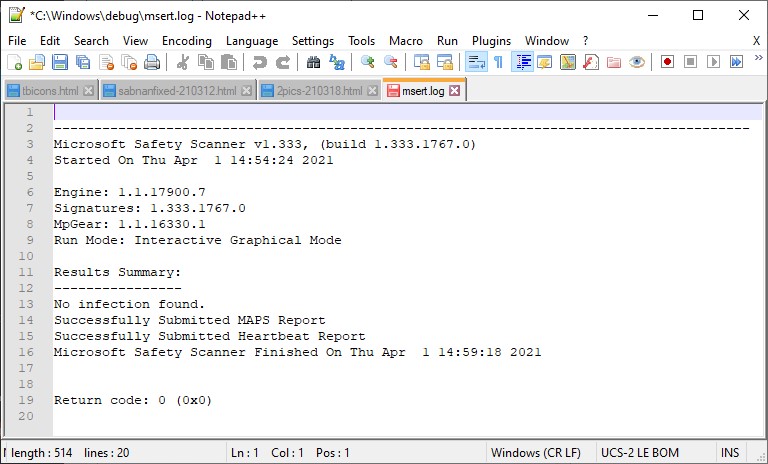Close the tbicons.html tab
This screenshot has width=768, height=464.
89,91
